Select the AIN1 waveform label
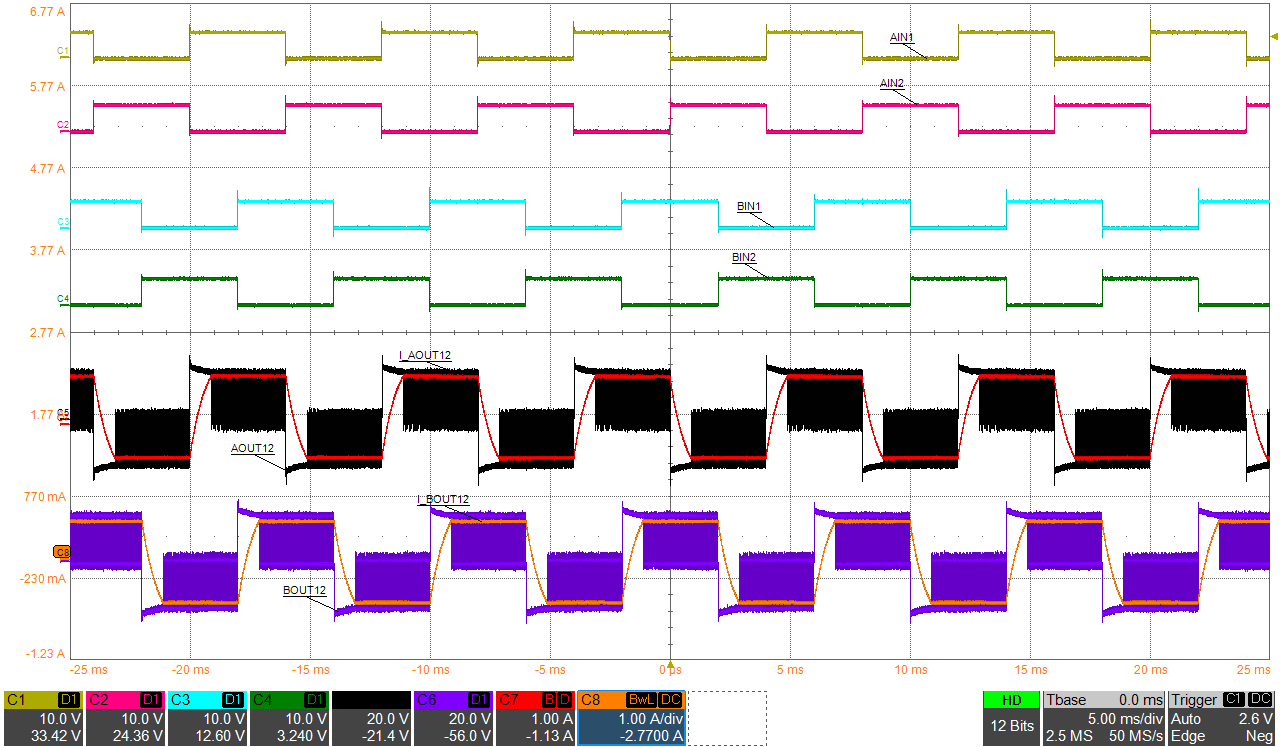This screenshot has height=747, width=1280. (902, 38)
